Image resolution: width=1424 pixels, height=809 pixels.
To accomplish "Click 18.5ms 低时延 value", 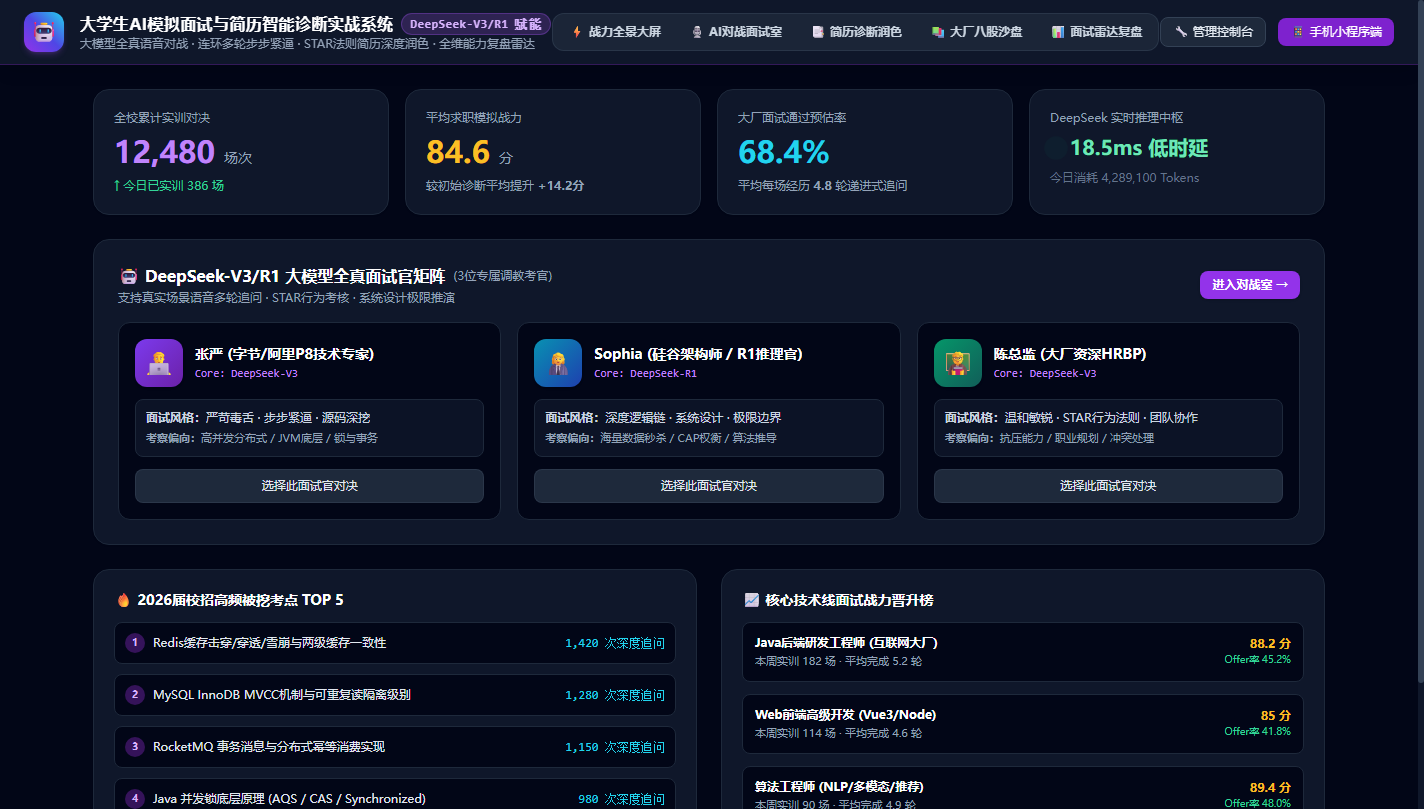I will click(1139, 149).
